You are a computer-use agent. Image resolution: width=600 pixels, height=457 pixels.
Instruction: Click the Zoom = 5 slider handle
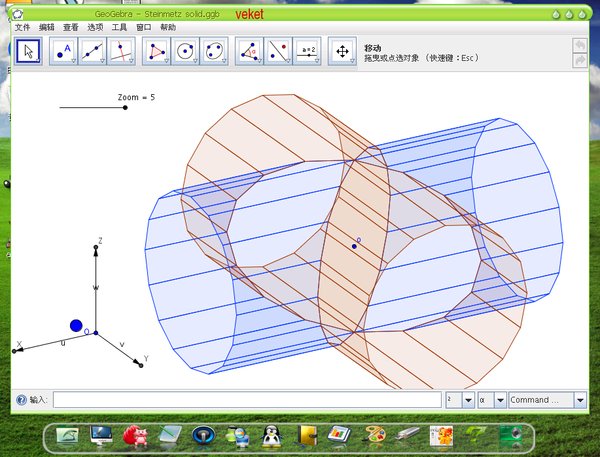coord(125,107)
